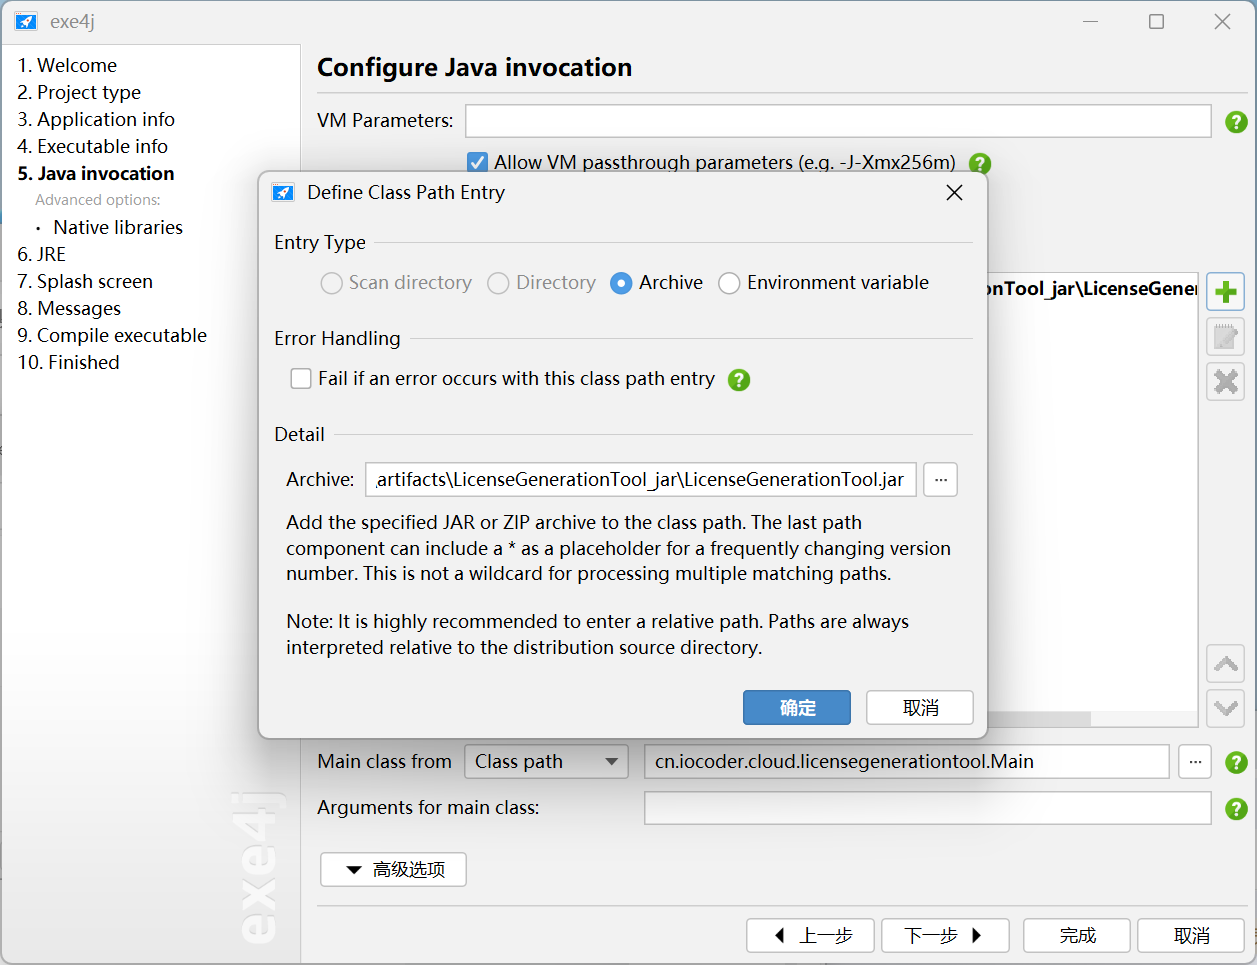This screenshot has height=965, width=1257.
Task: Click the edit class path entry icon
Action: tap(1225, 336)
